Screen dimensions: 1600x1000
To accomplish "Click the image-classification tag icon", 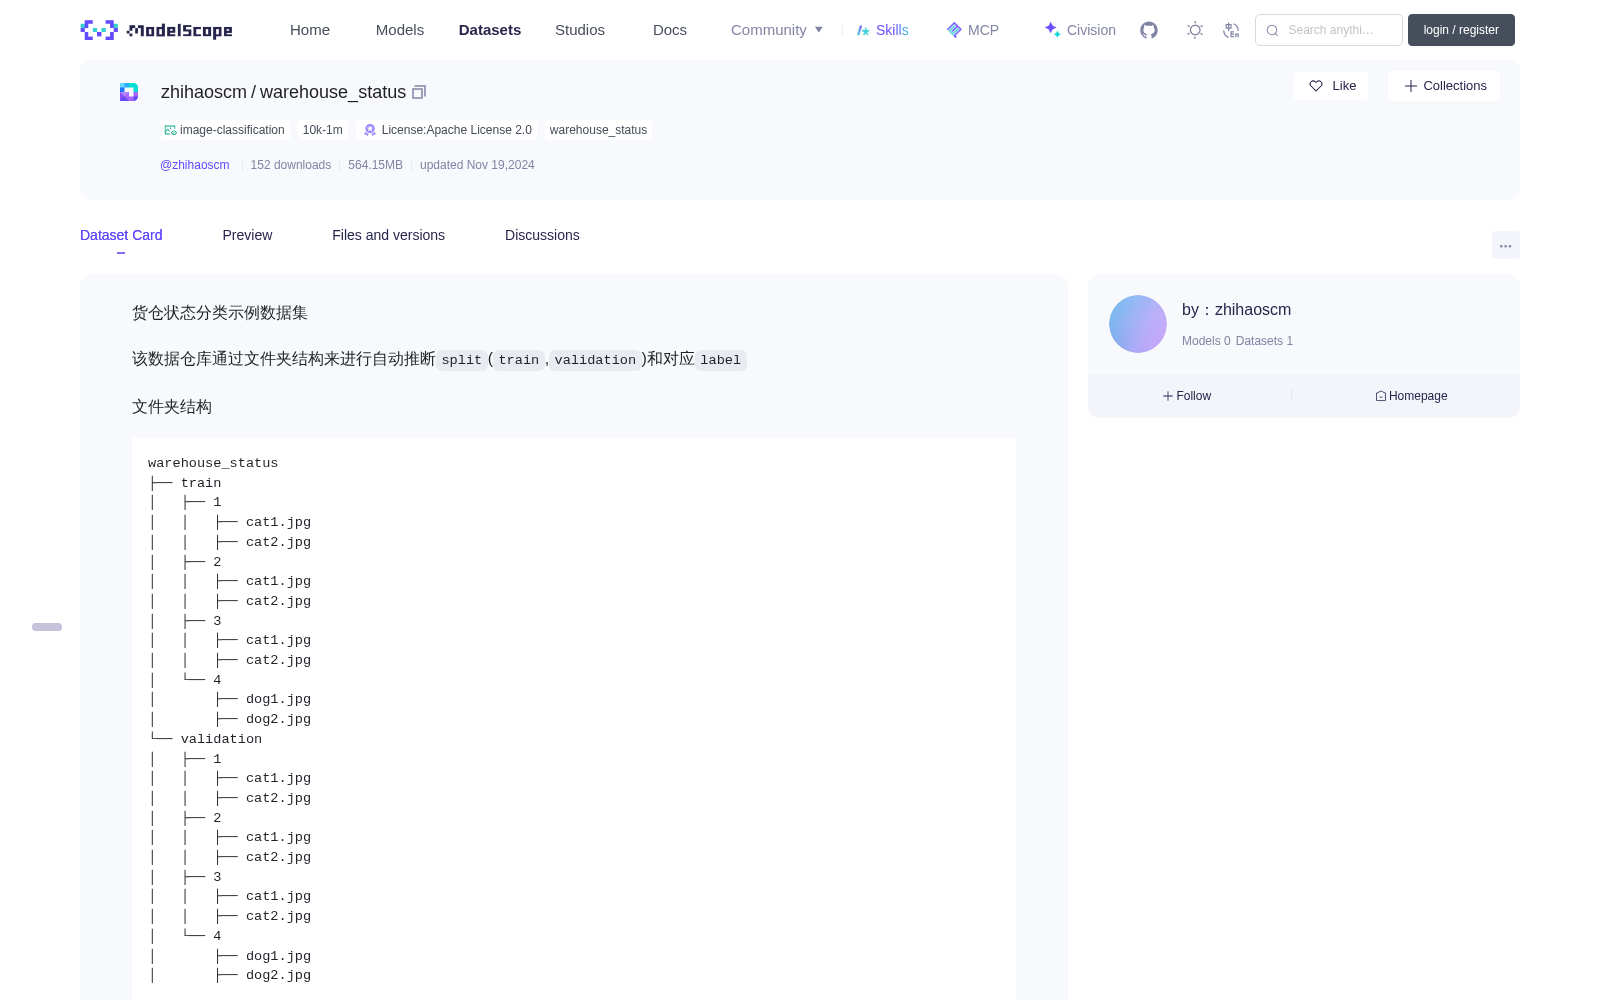I will [170, 130].
